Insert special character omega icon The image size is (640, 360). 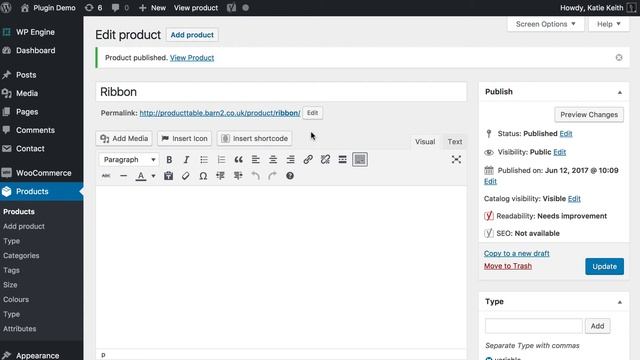(x=203, y=176)
